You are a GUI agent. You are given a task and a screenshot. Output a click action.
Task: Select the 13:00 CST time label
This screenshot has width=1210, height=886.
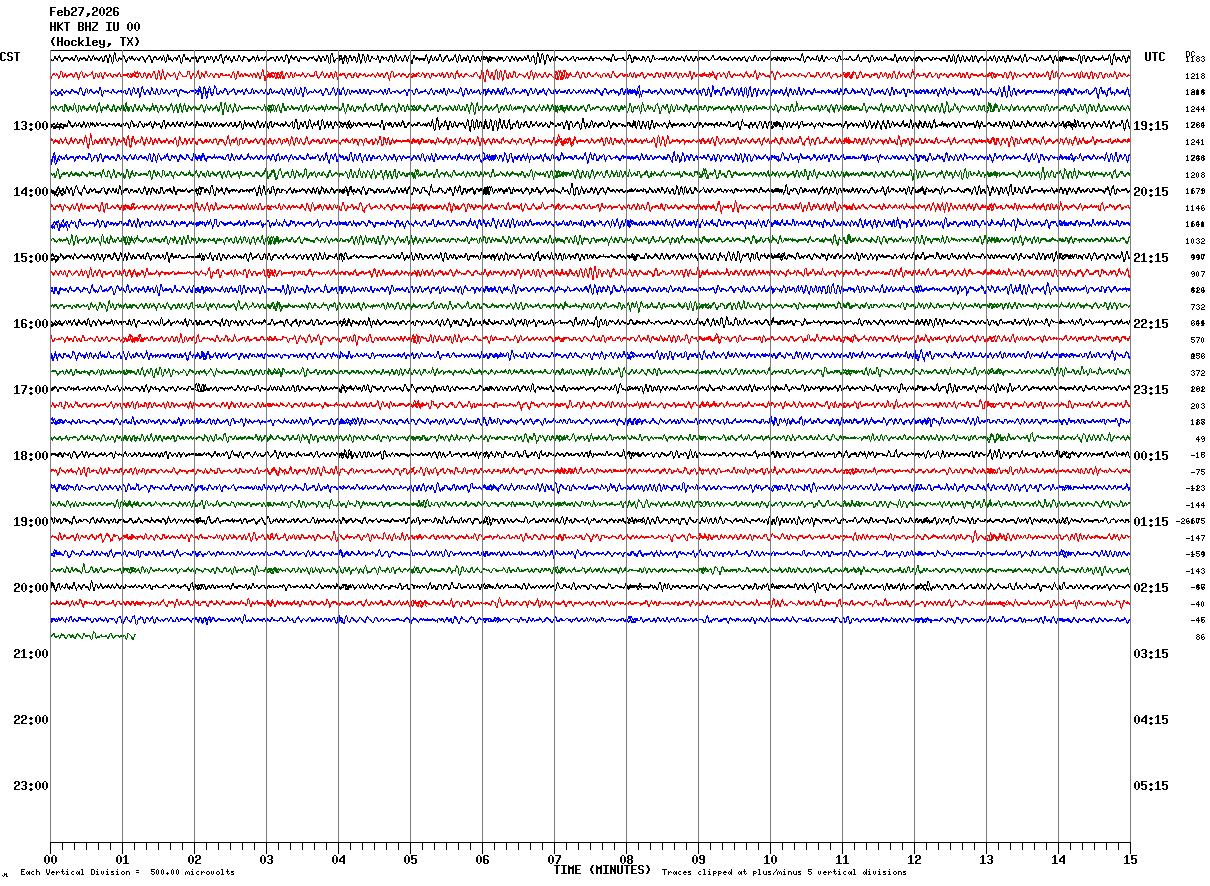pos(31,126)
